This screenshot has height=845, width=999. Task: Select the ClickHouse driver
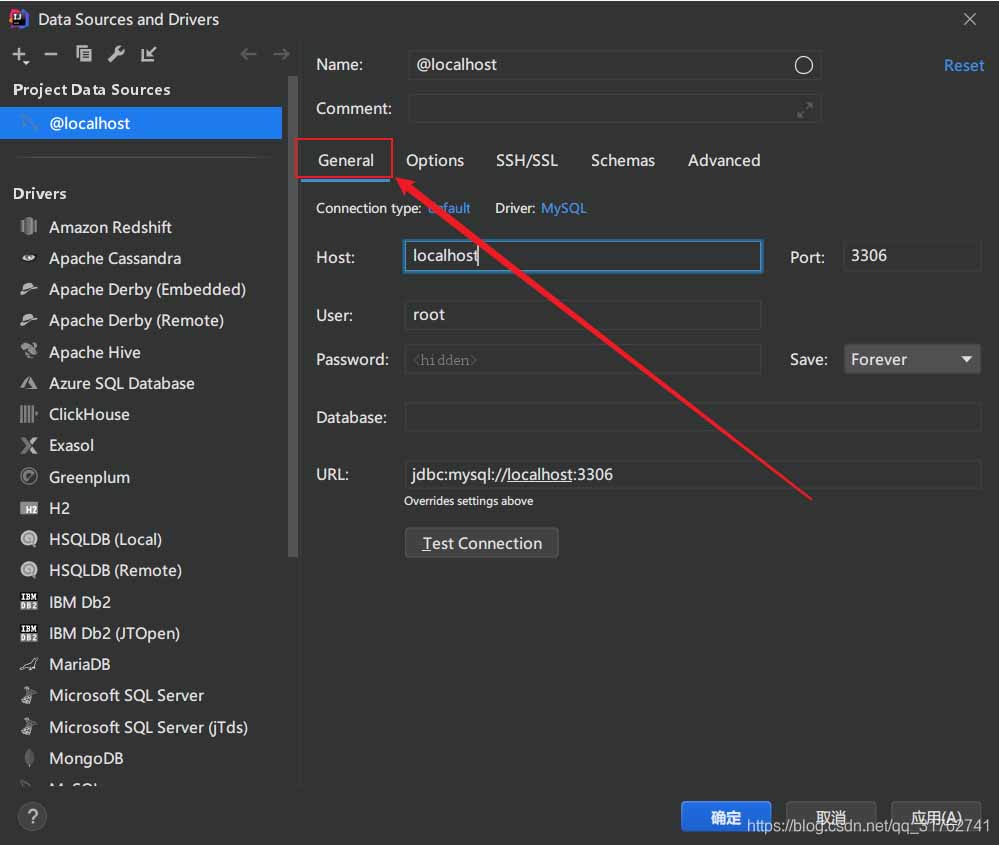pyautogui.click(x=89, y=414)
